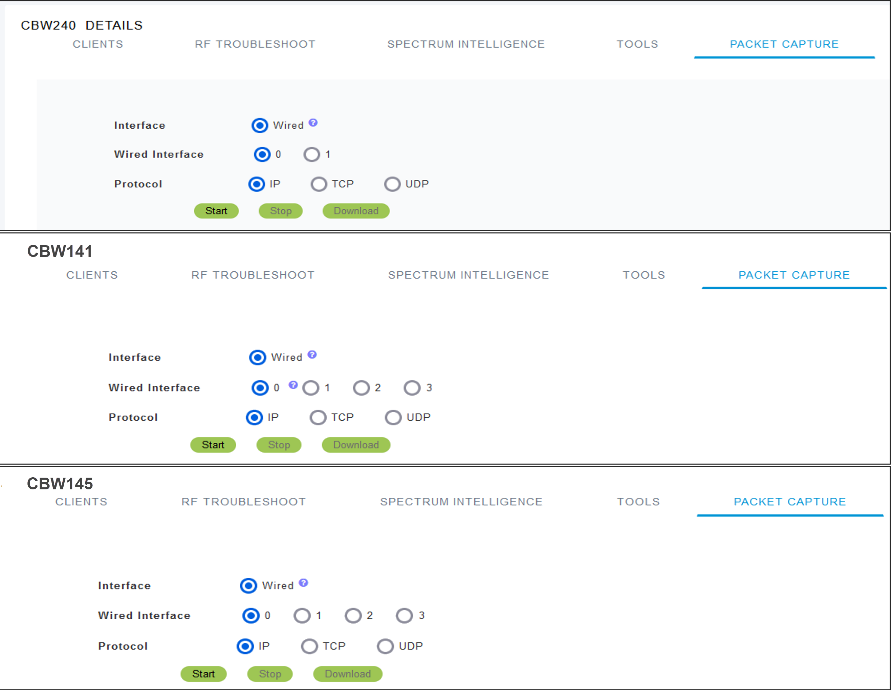The image size is (891, 690).
Task: Select Wired interface radio in CBW240 panel
Action: coord(260,126)
